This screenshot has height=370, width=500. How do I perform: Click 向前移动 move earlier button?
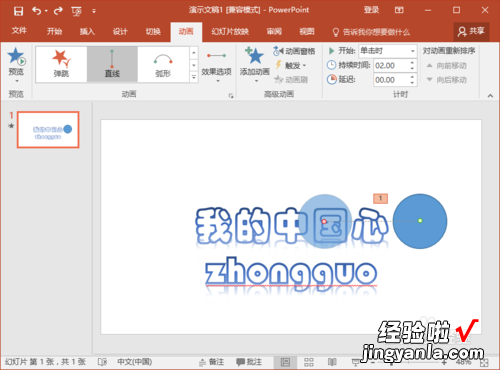point(447,65)
